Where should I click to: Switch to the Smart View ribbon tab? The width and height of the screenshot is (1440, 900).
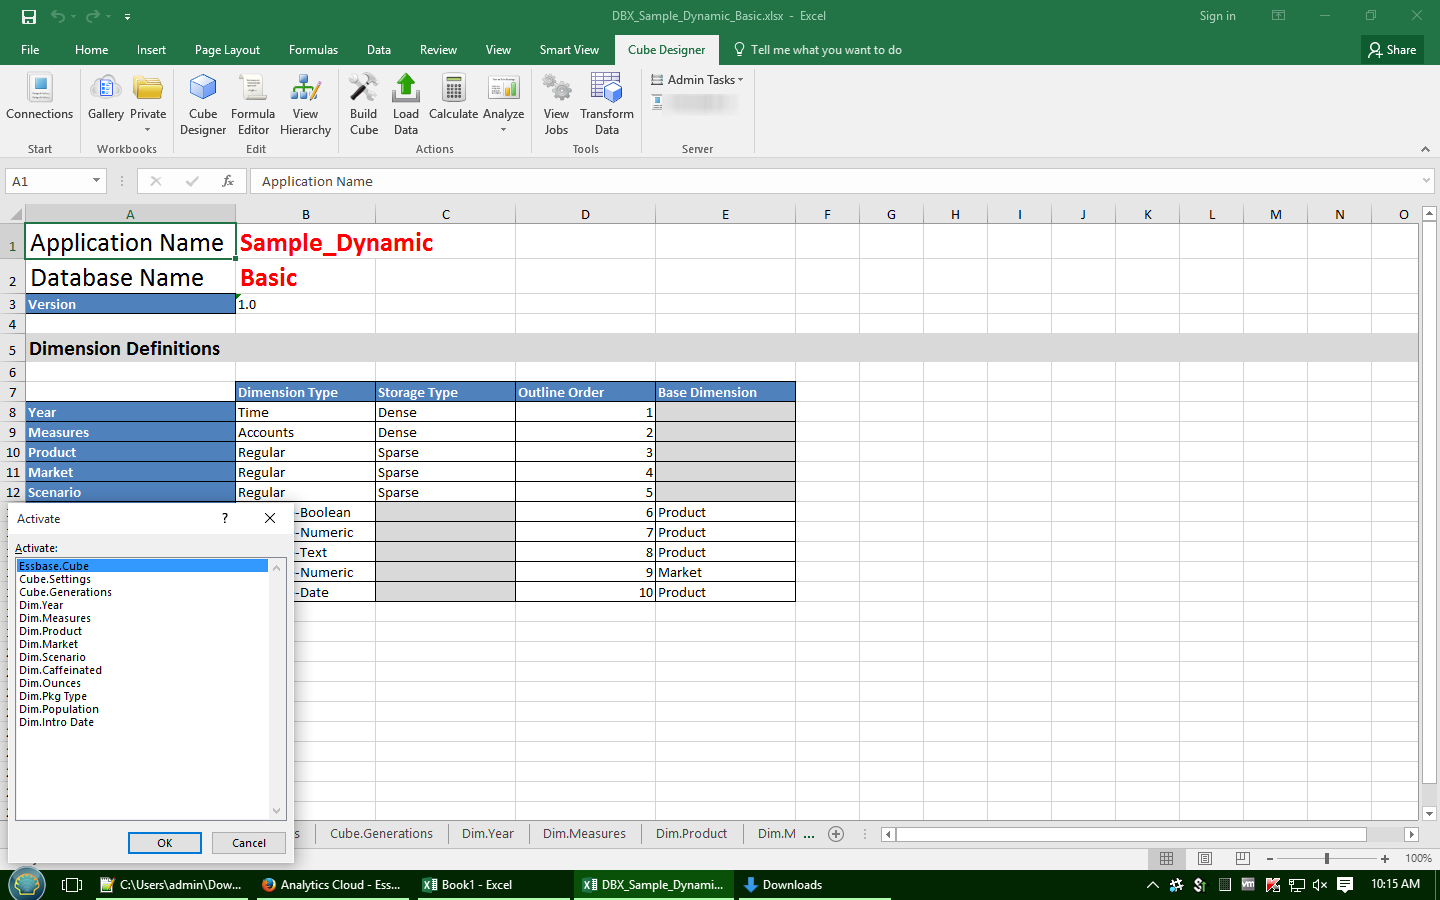coord(569,50)
